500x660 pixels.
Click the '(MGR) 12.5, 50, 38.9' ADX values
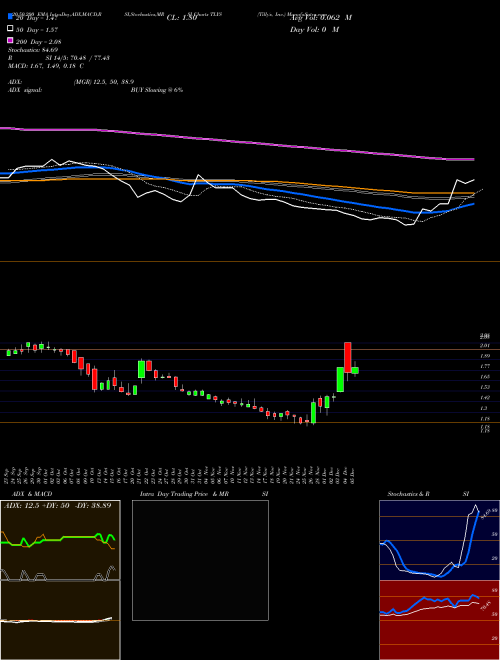click(104, 82)
